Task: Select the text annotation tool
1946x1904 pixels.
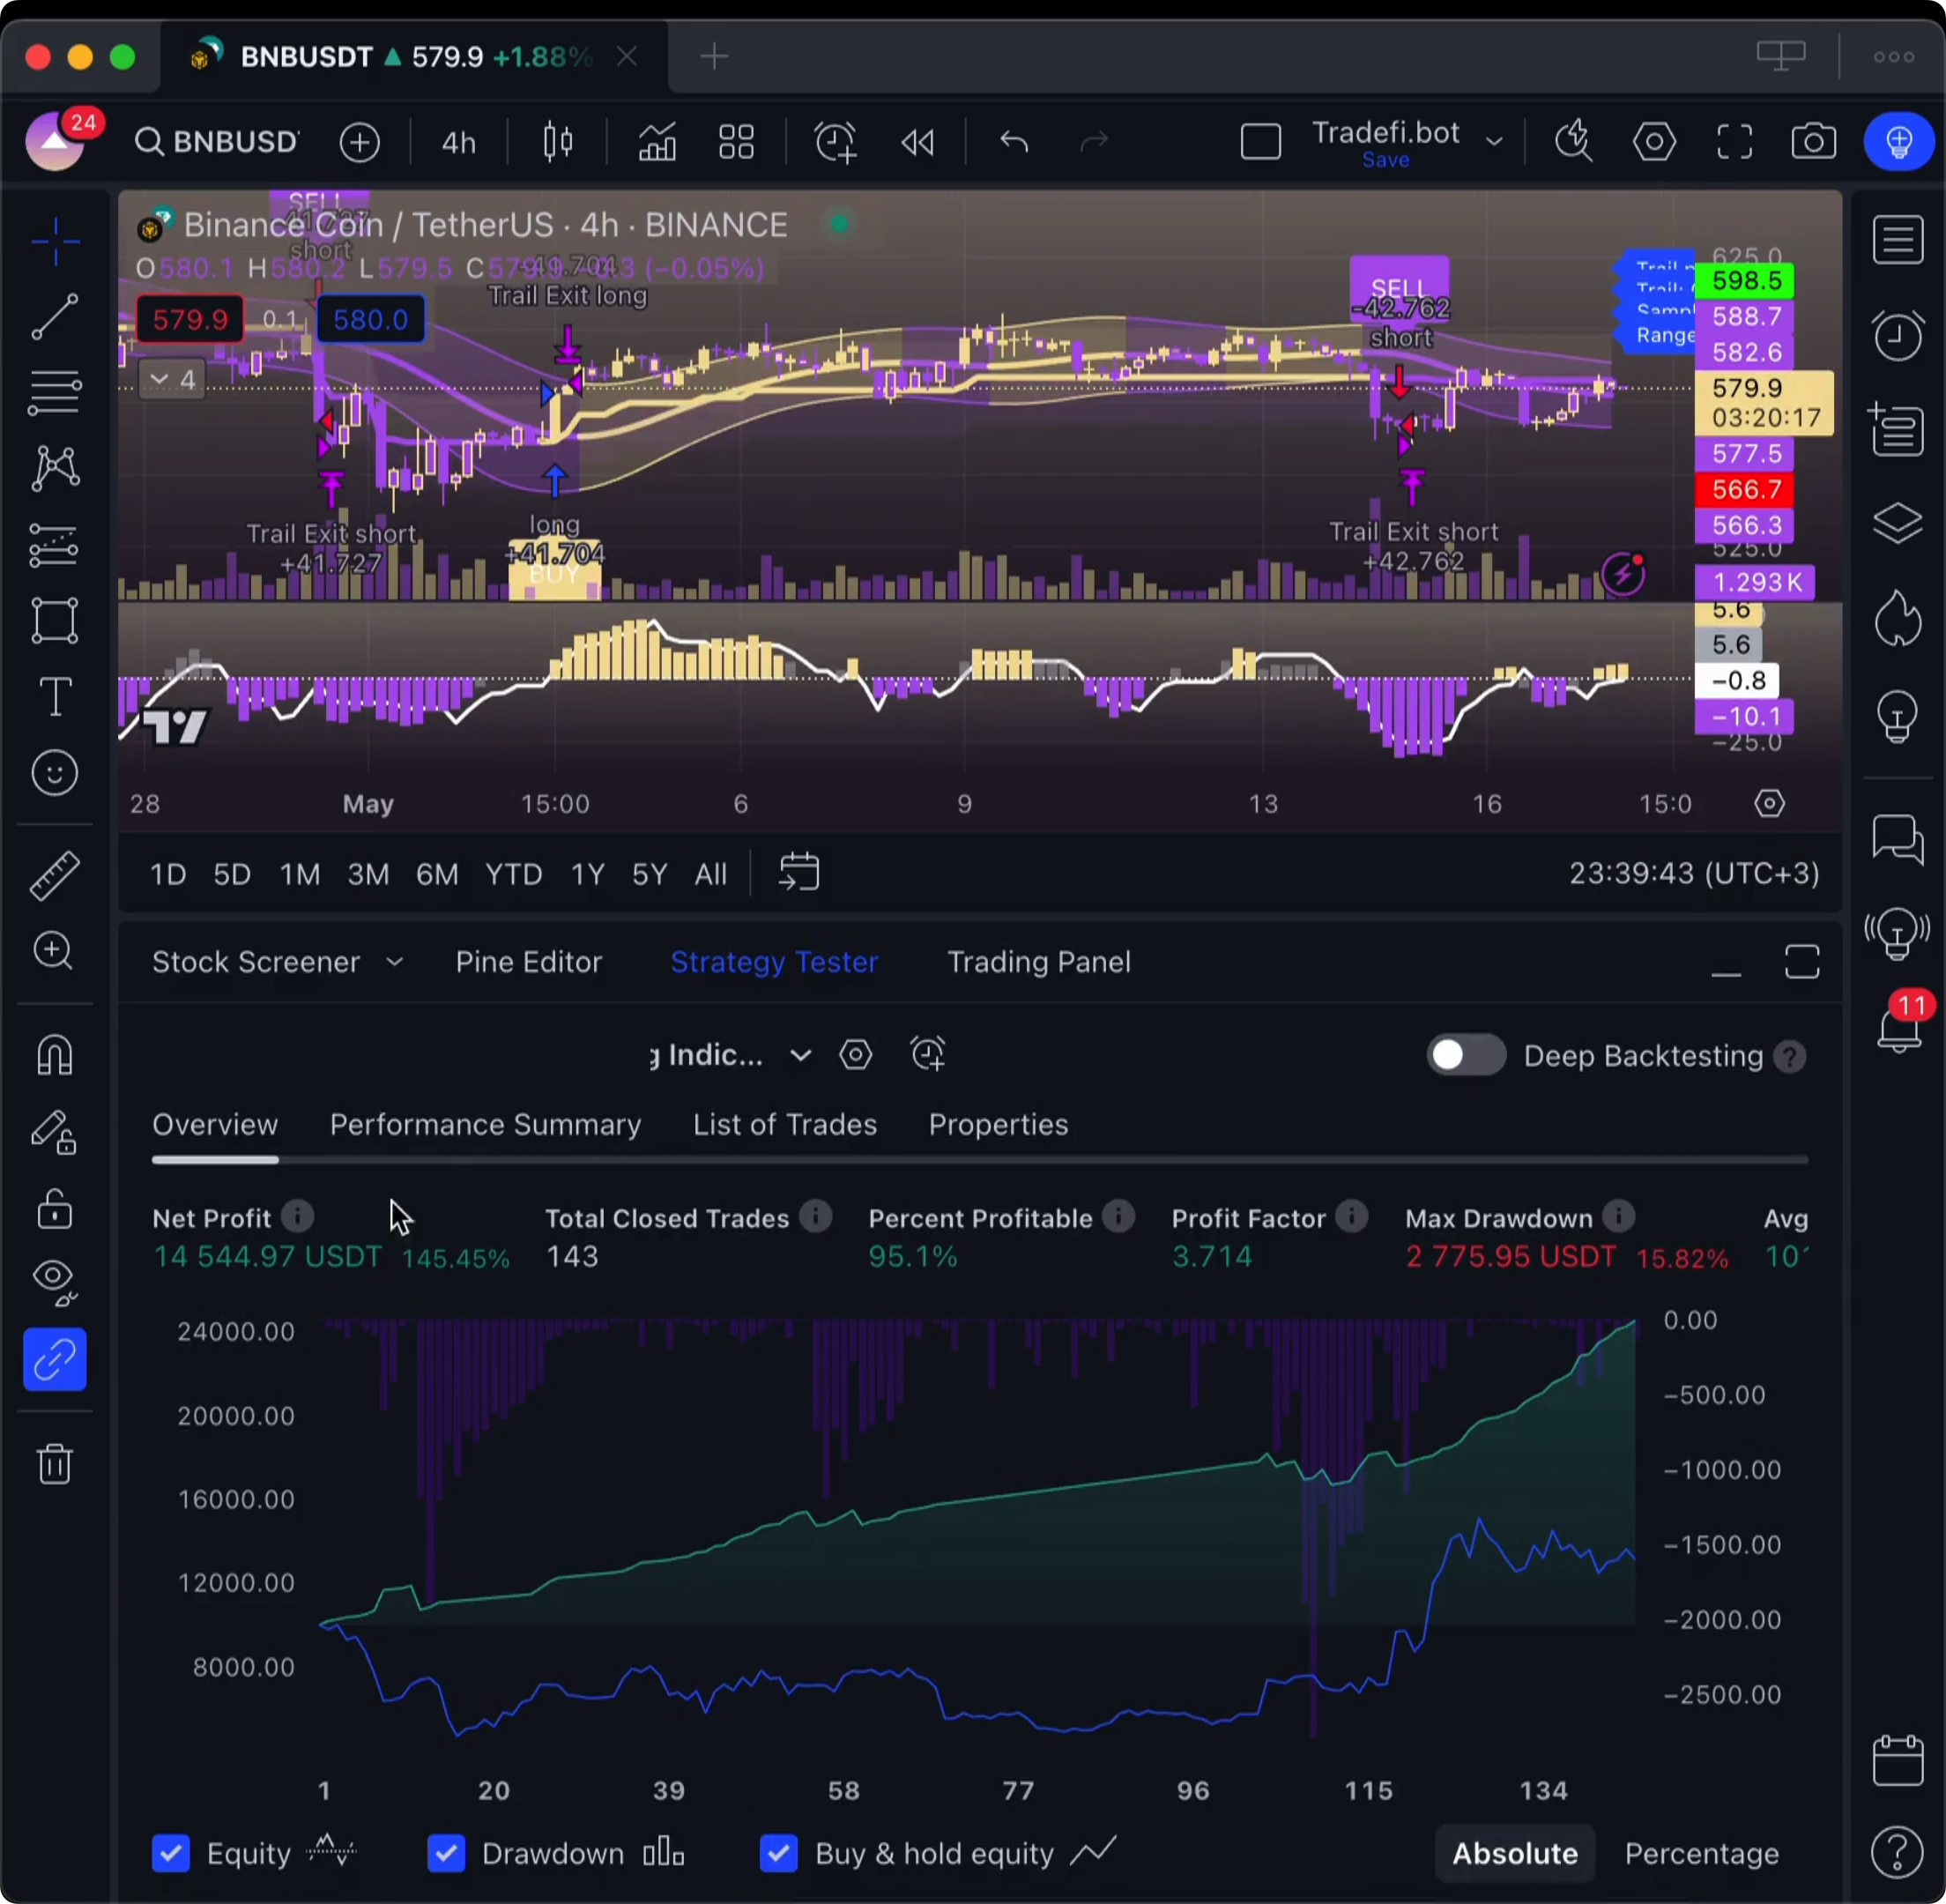Action: pyautogui.click(x=54, y=696)
